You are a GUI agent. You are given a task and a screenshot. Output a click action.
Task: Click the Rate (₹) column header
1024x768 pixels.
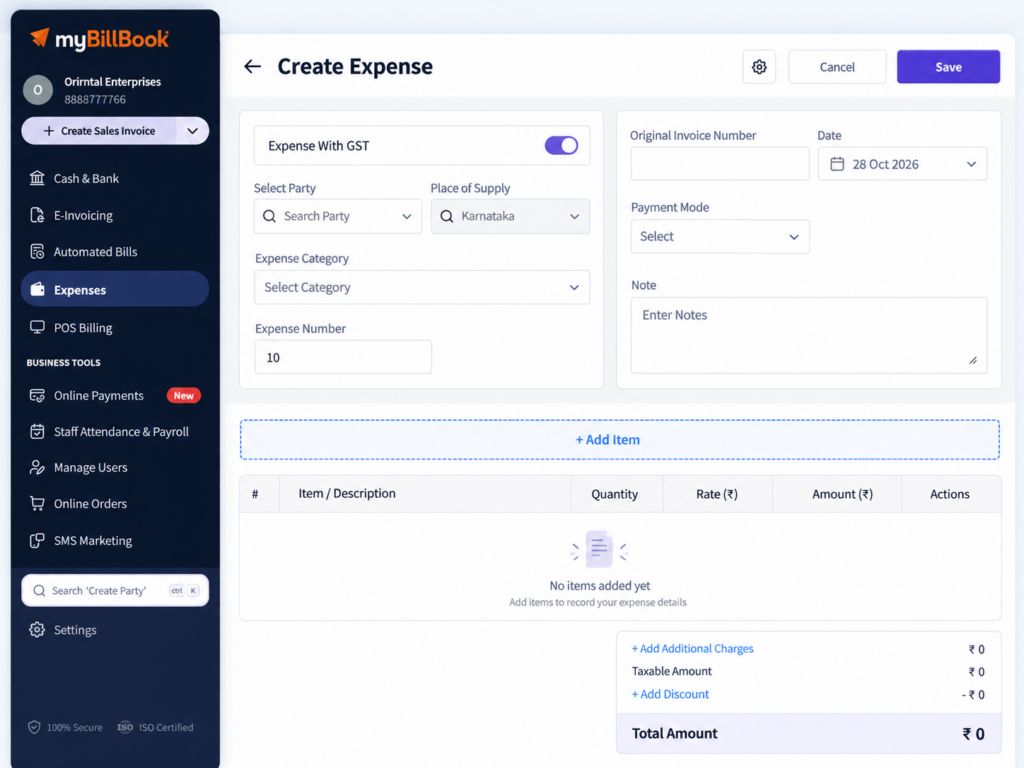coord(716,494)
